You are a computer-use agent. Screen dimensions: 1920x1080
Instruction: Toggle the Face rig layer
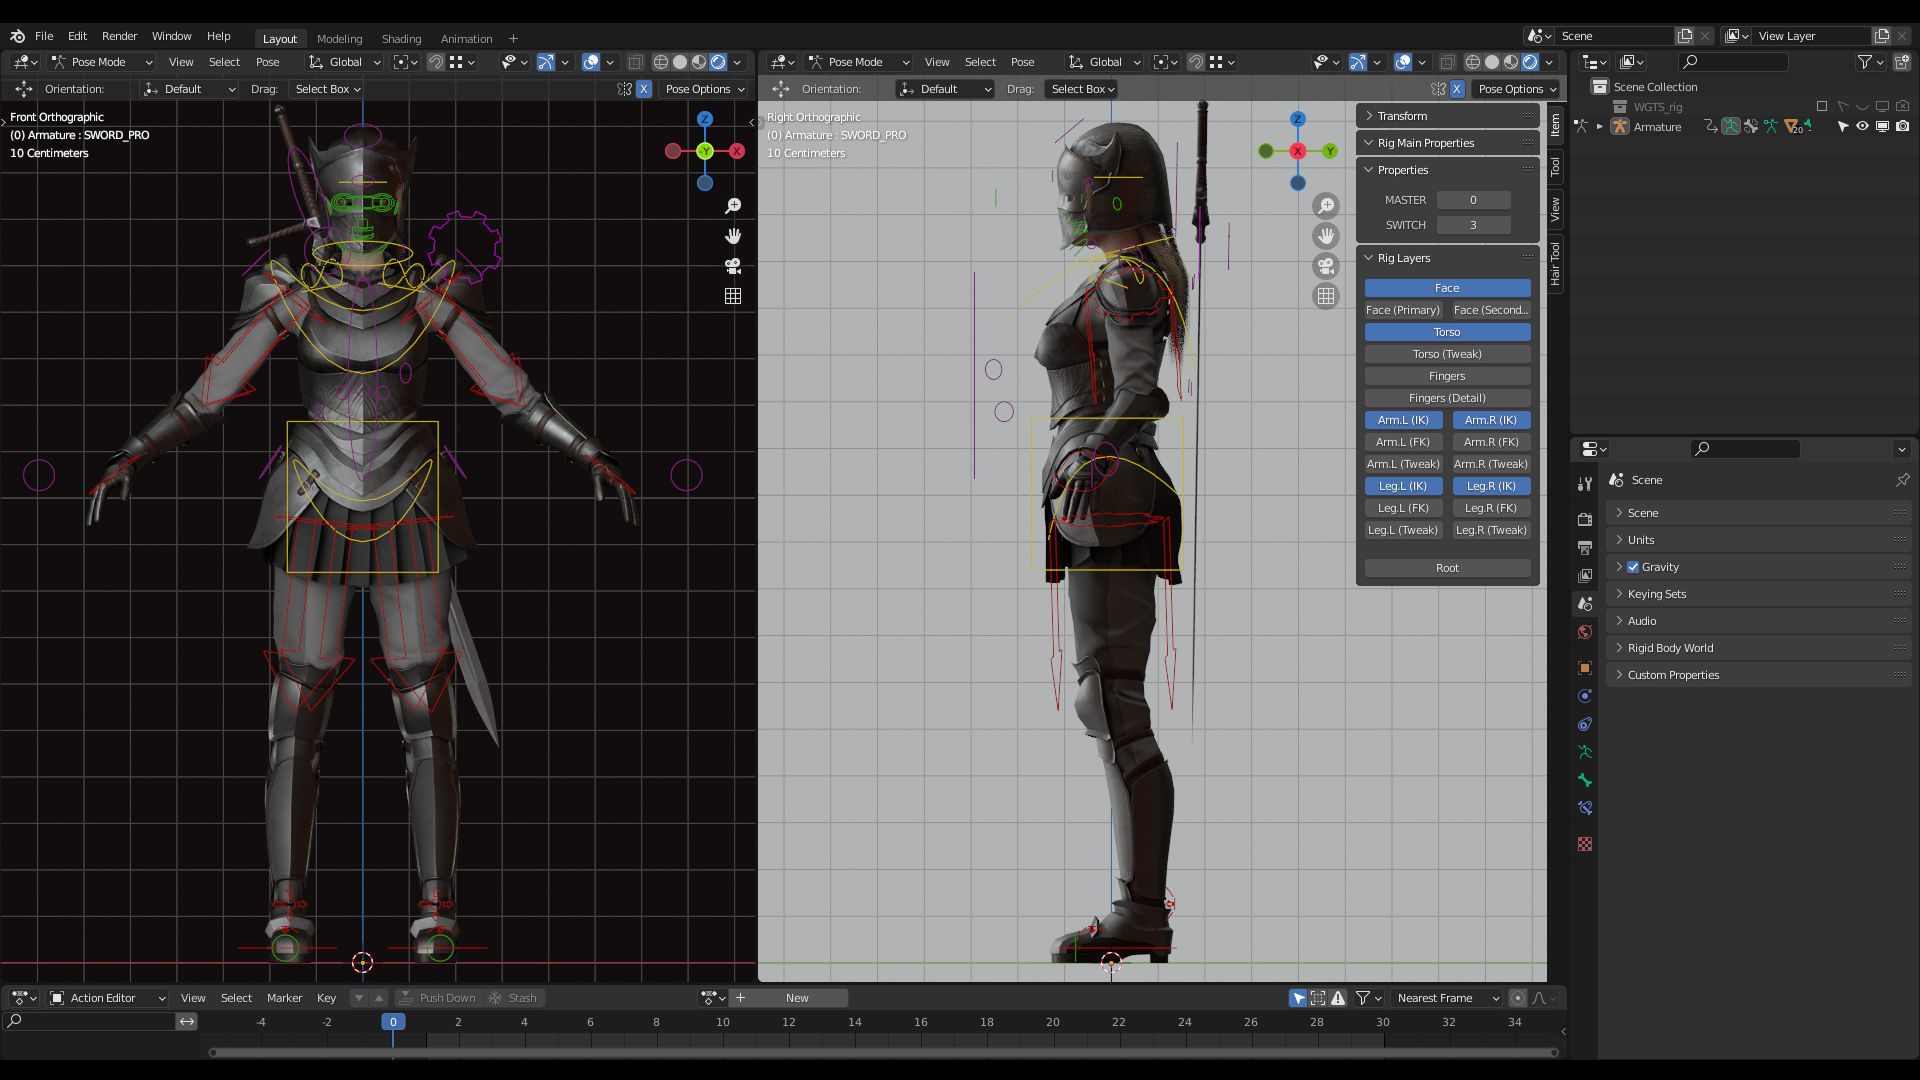[1447, 288]
